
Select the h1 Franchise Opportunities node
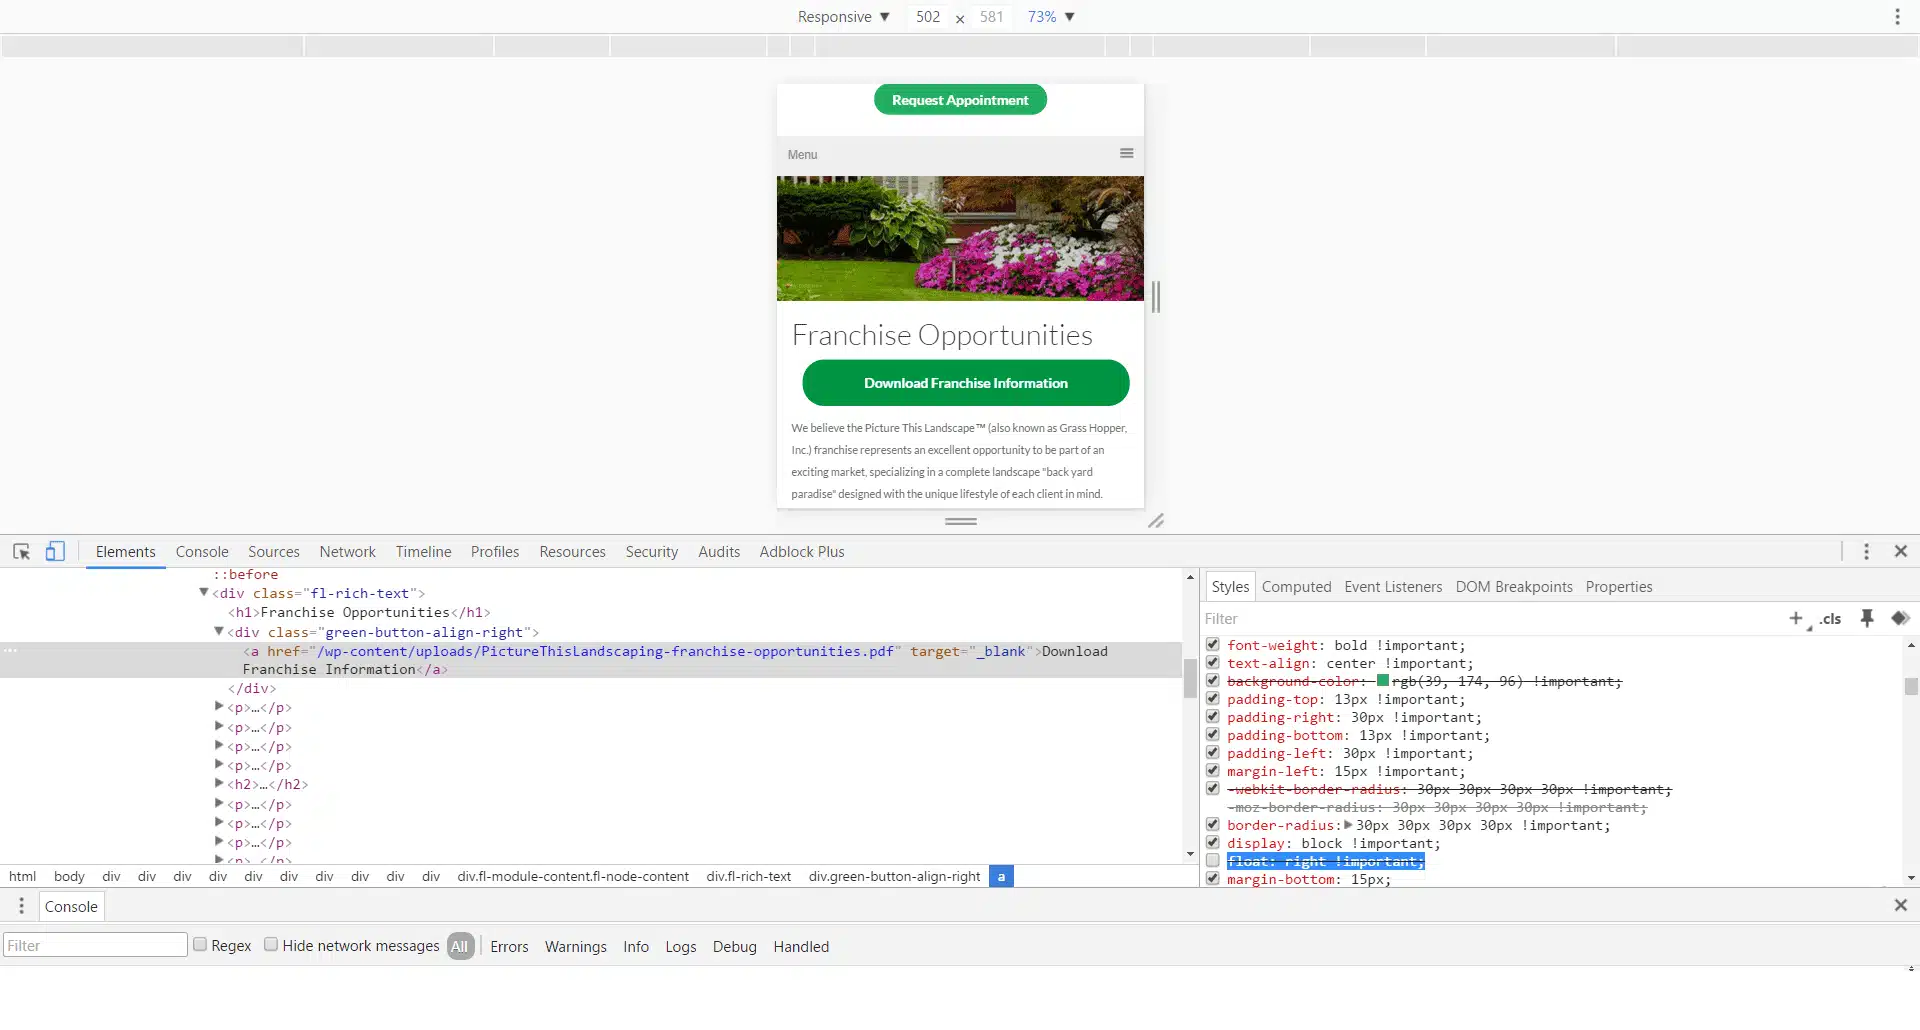pos(359,613)
